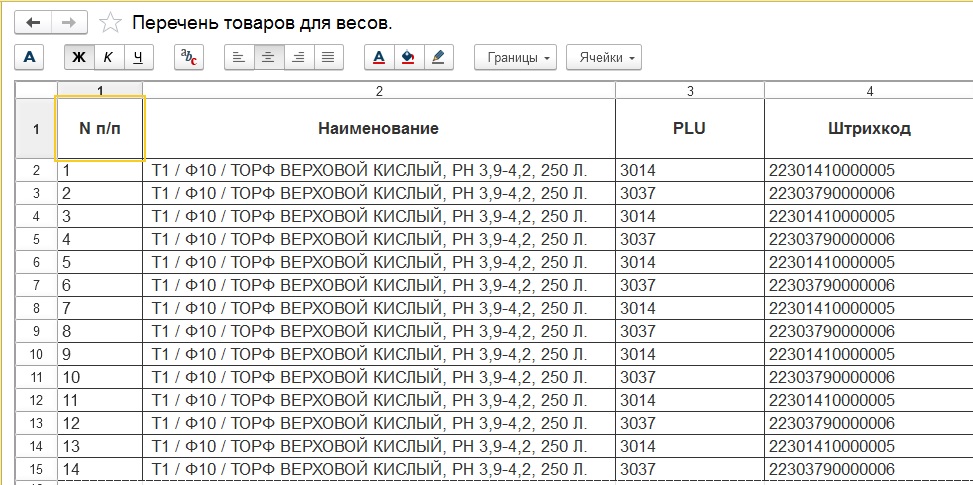This screenshot has height=485, width=973.
Task: Click the back navigation arrow
Action: coord(33,22)
